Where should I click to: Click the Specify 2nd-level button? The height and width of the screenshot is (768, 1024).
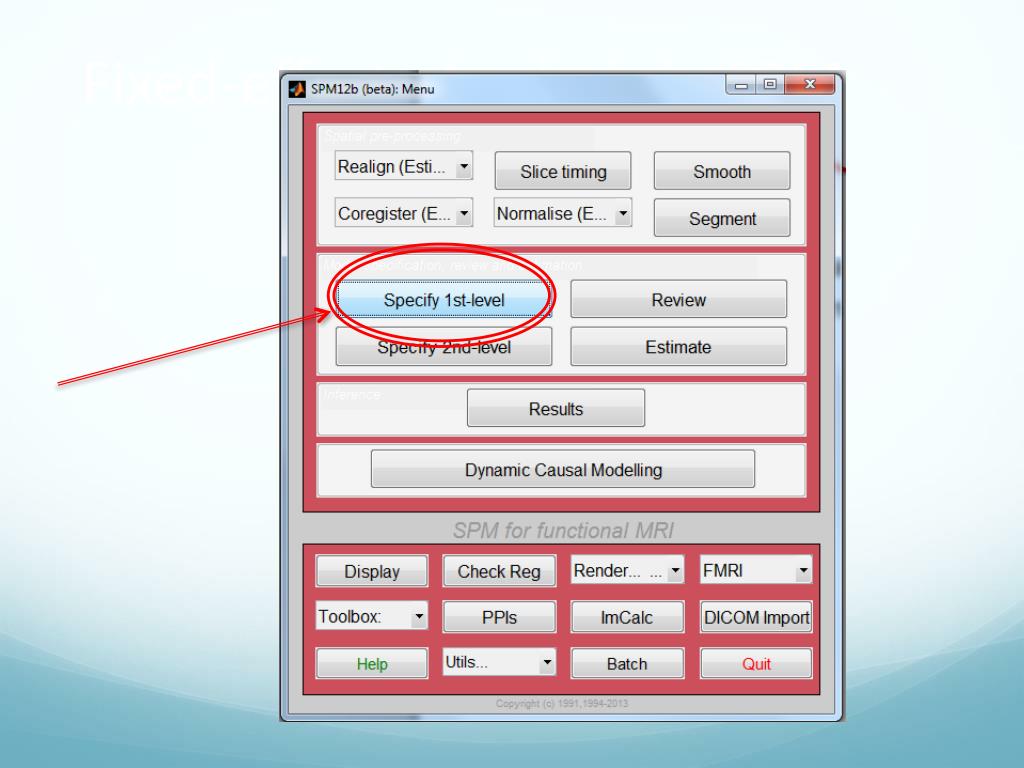click(444, 347)
